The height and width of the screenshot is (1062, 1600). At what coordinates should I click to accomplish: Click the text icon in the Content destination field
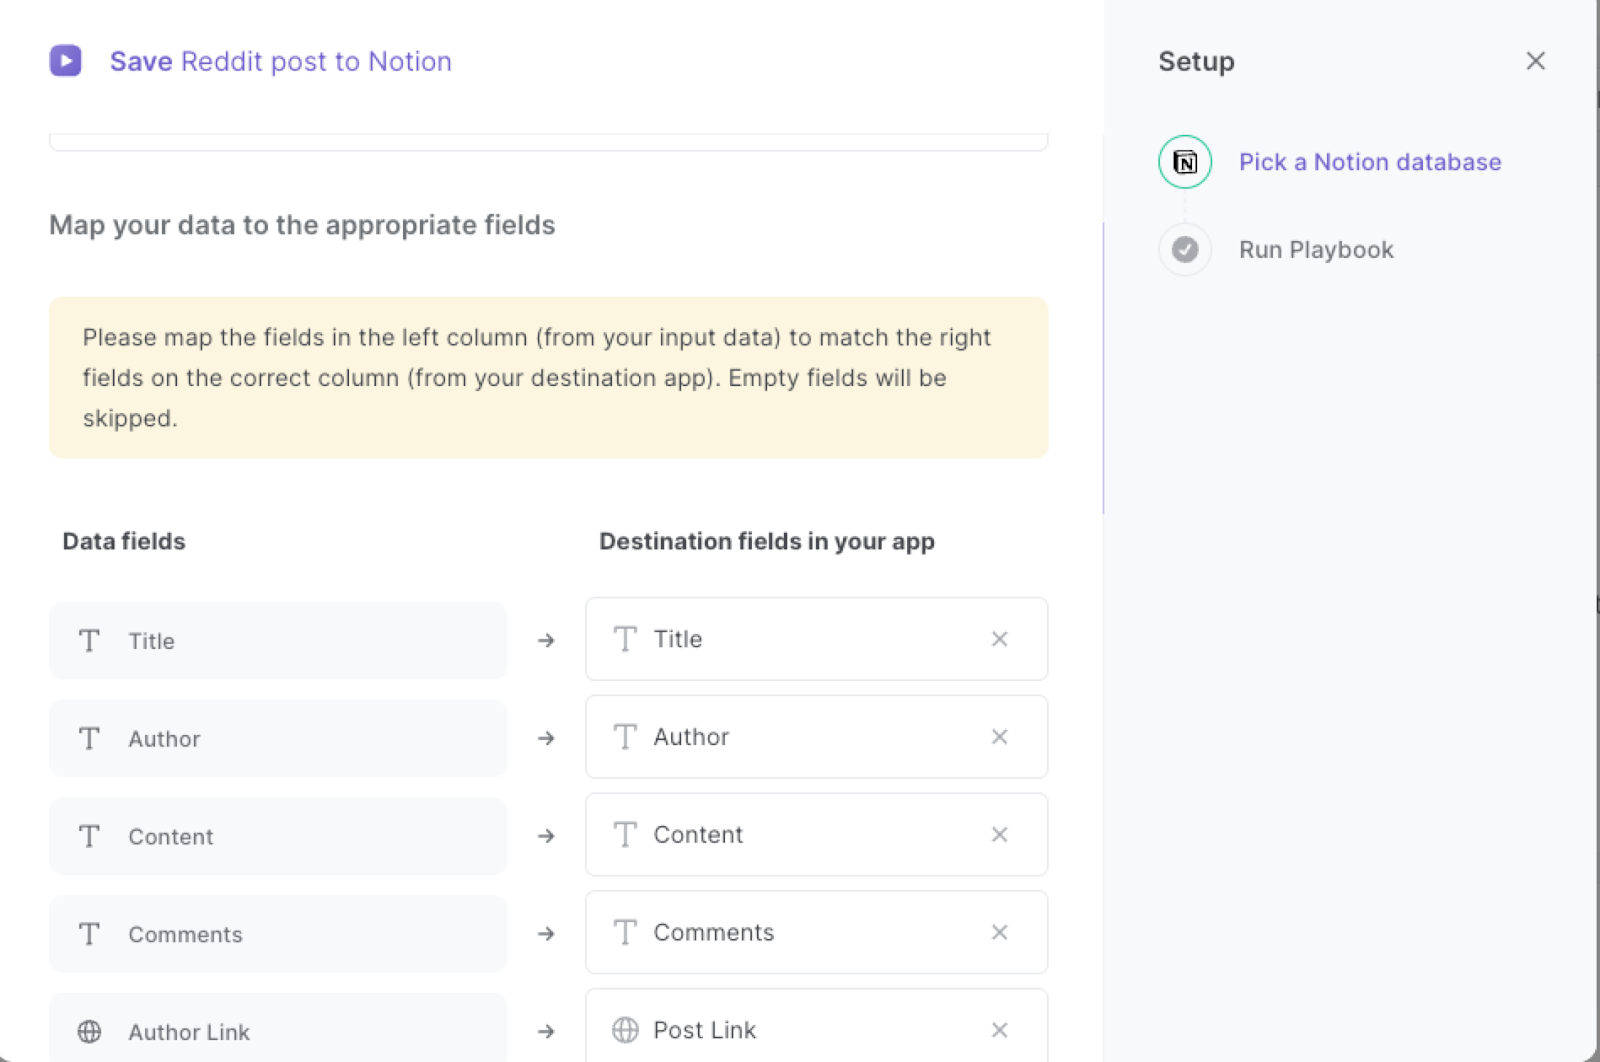click(x=625, y=834)
